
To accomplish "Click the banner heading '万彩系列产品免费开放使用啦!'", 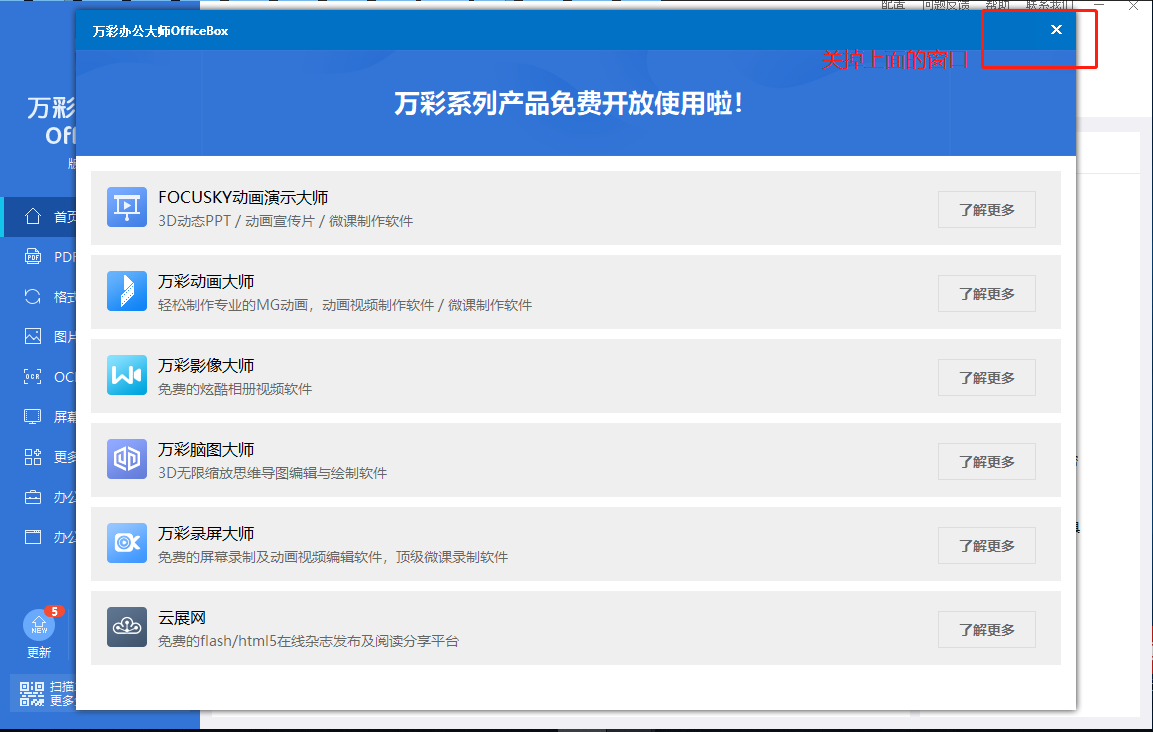I will [x=568, y=103].
